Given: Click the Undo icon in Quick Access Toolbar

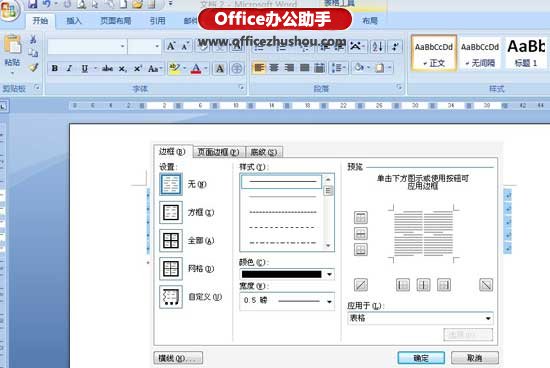Looking at the screenshot, I should click(46, 4).
